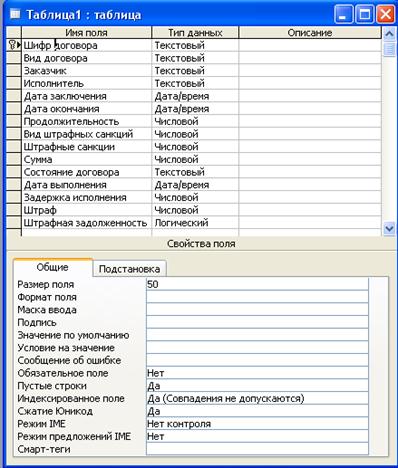Click the Маска ввода input box
This screenshot has width=398, height=468.
[x=257, y=310]
